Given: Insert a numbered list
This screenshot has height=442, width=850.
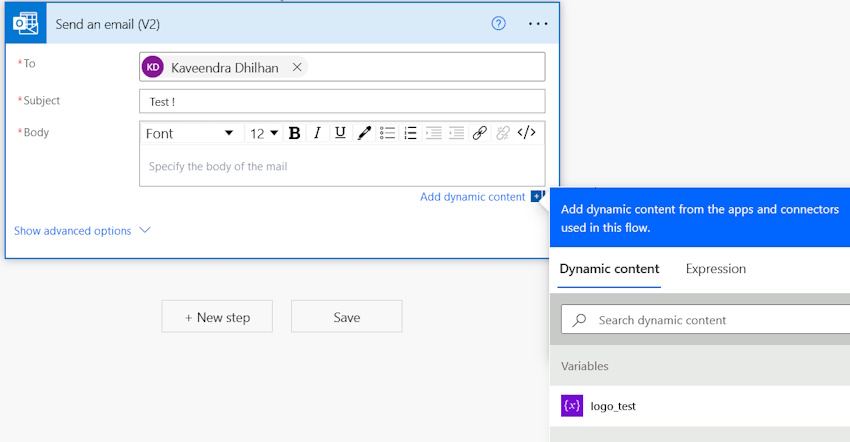Looking at the screenshot, I should tap(410, 133).
